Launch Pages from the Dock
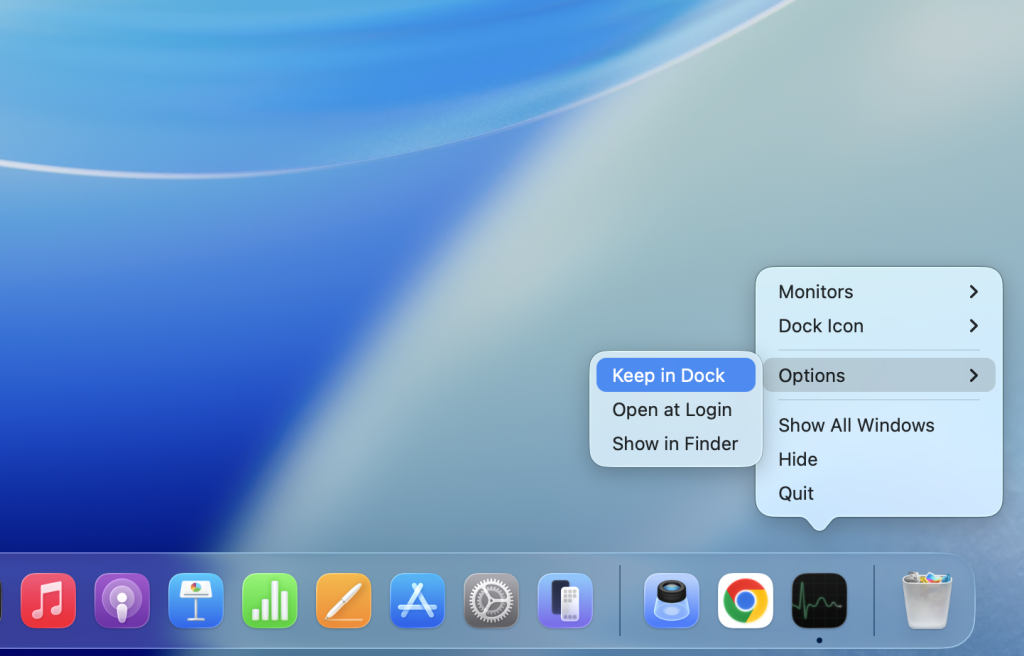Image resolution: width=1024 pixels, height=656 pixels. [x=344, y=600]
